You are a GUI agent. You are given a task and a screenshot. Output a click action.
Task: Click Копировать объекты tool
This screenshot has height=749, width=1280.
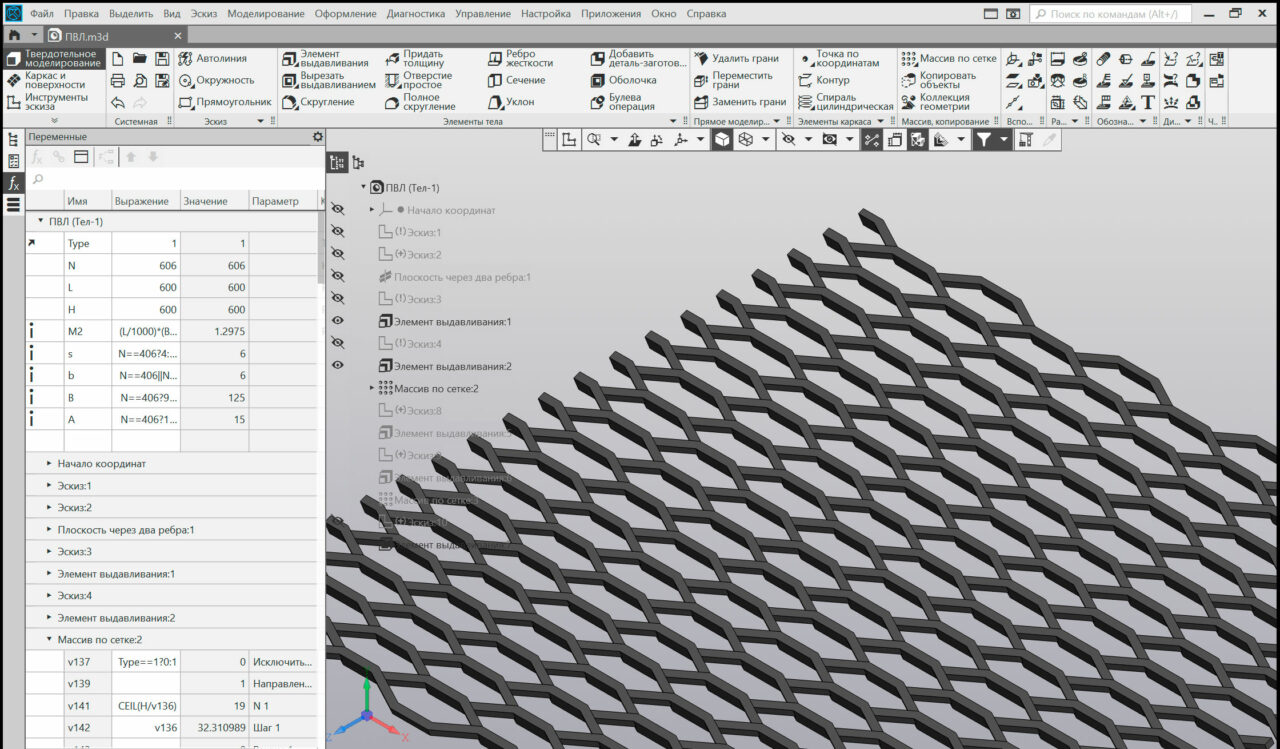(938, 80)
